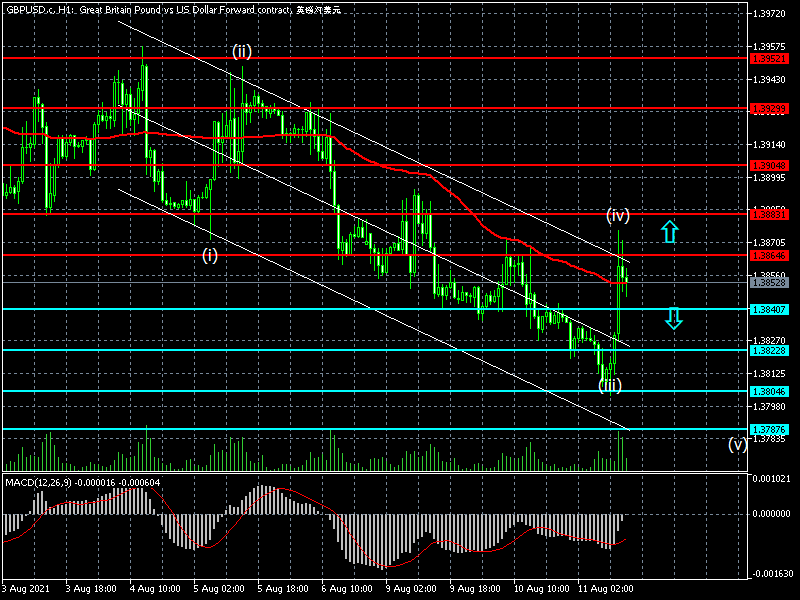Click the 3 Aug 2021 time axis label
800x600 pixels.
click(x=26, y=588)
